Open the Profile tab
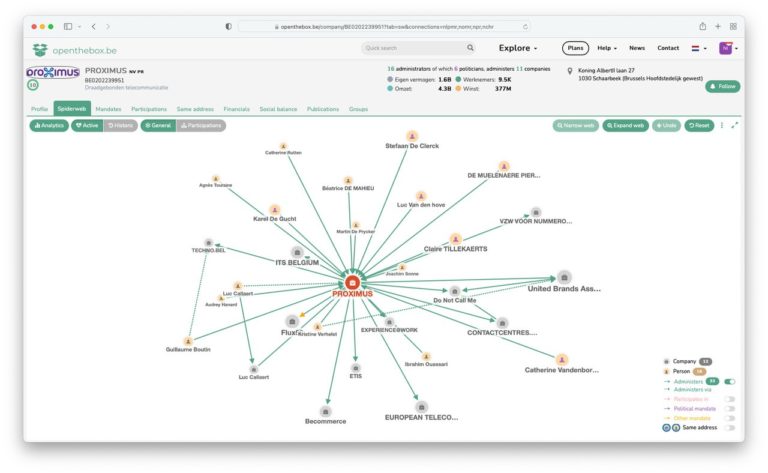 [x=39, y=109]
